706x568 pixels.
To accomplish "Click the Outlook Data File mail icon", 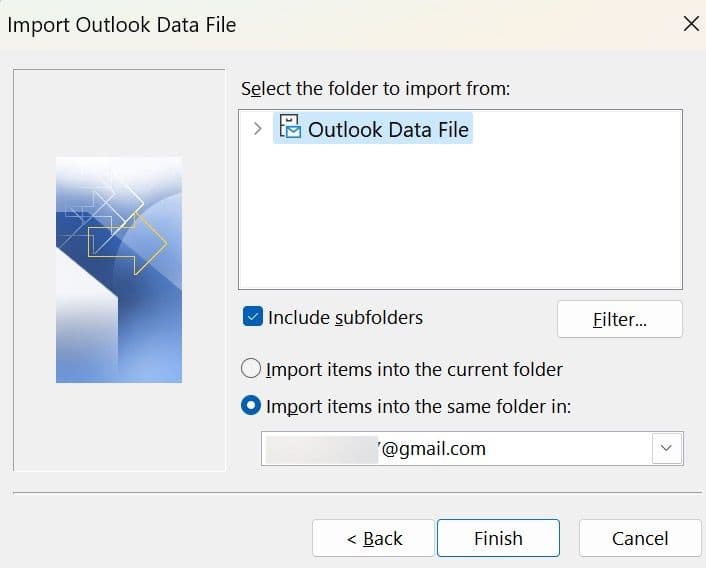I will [x=289, y=128].
